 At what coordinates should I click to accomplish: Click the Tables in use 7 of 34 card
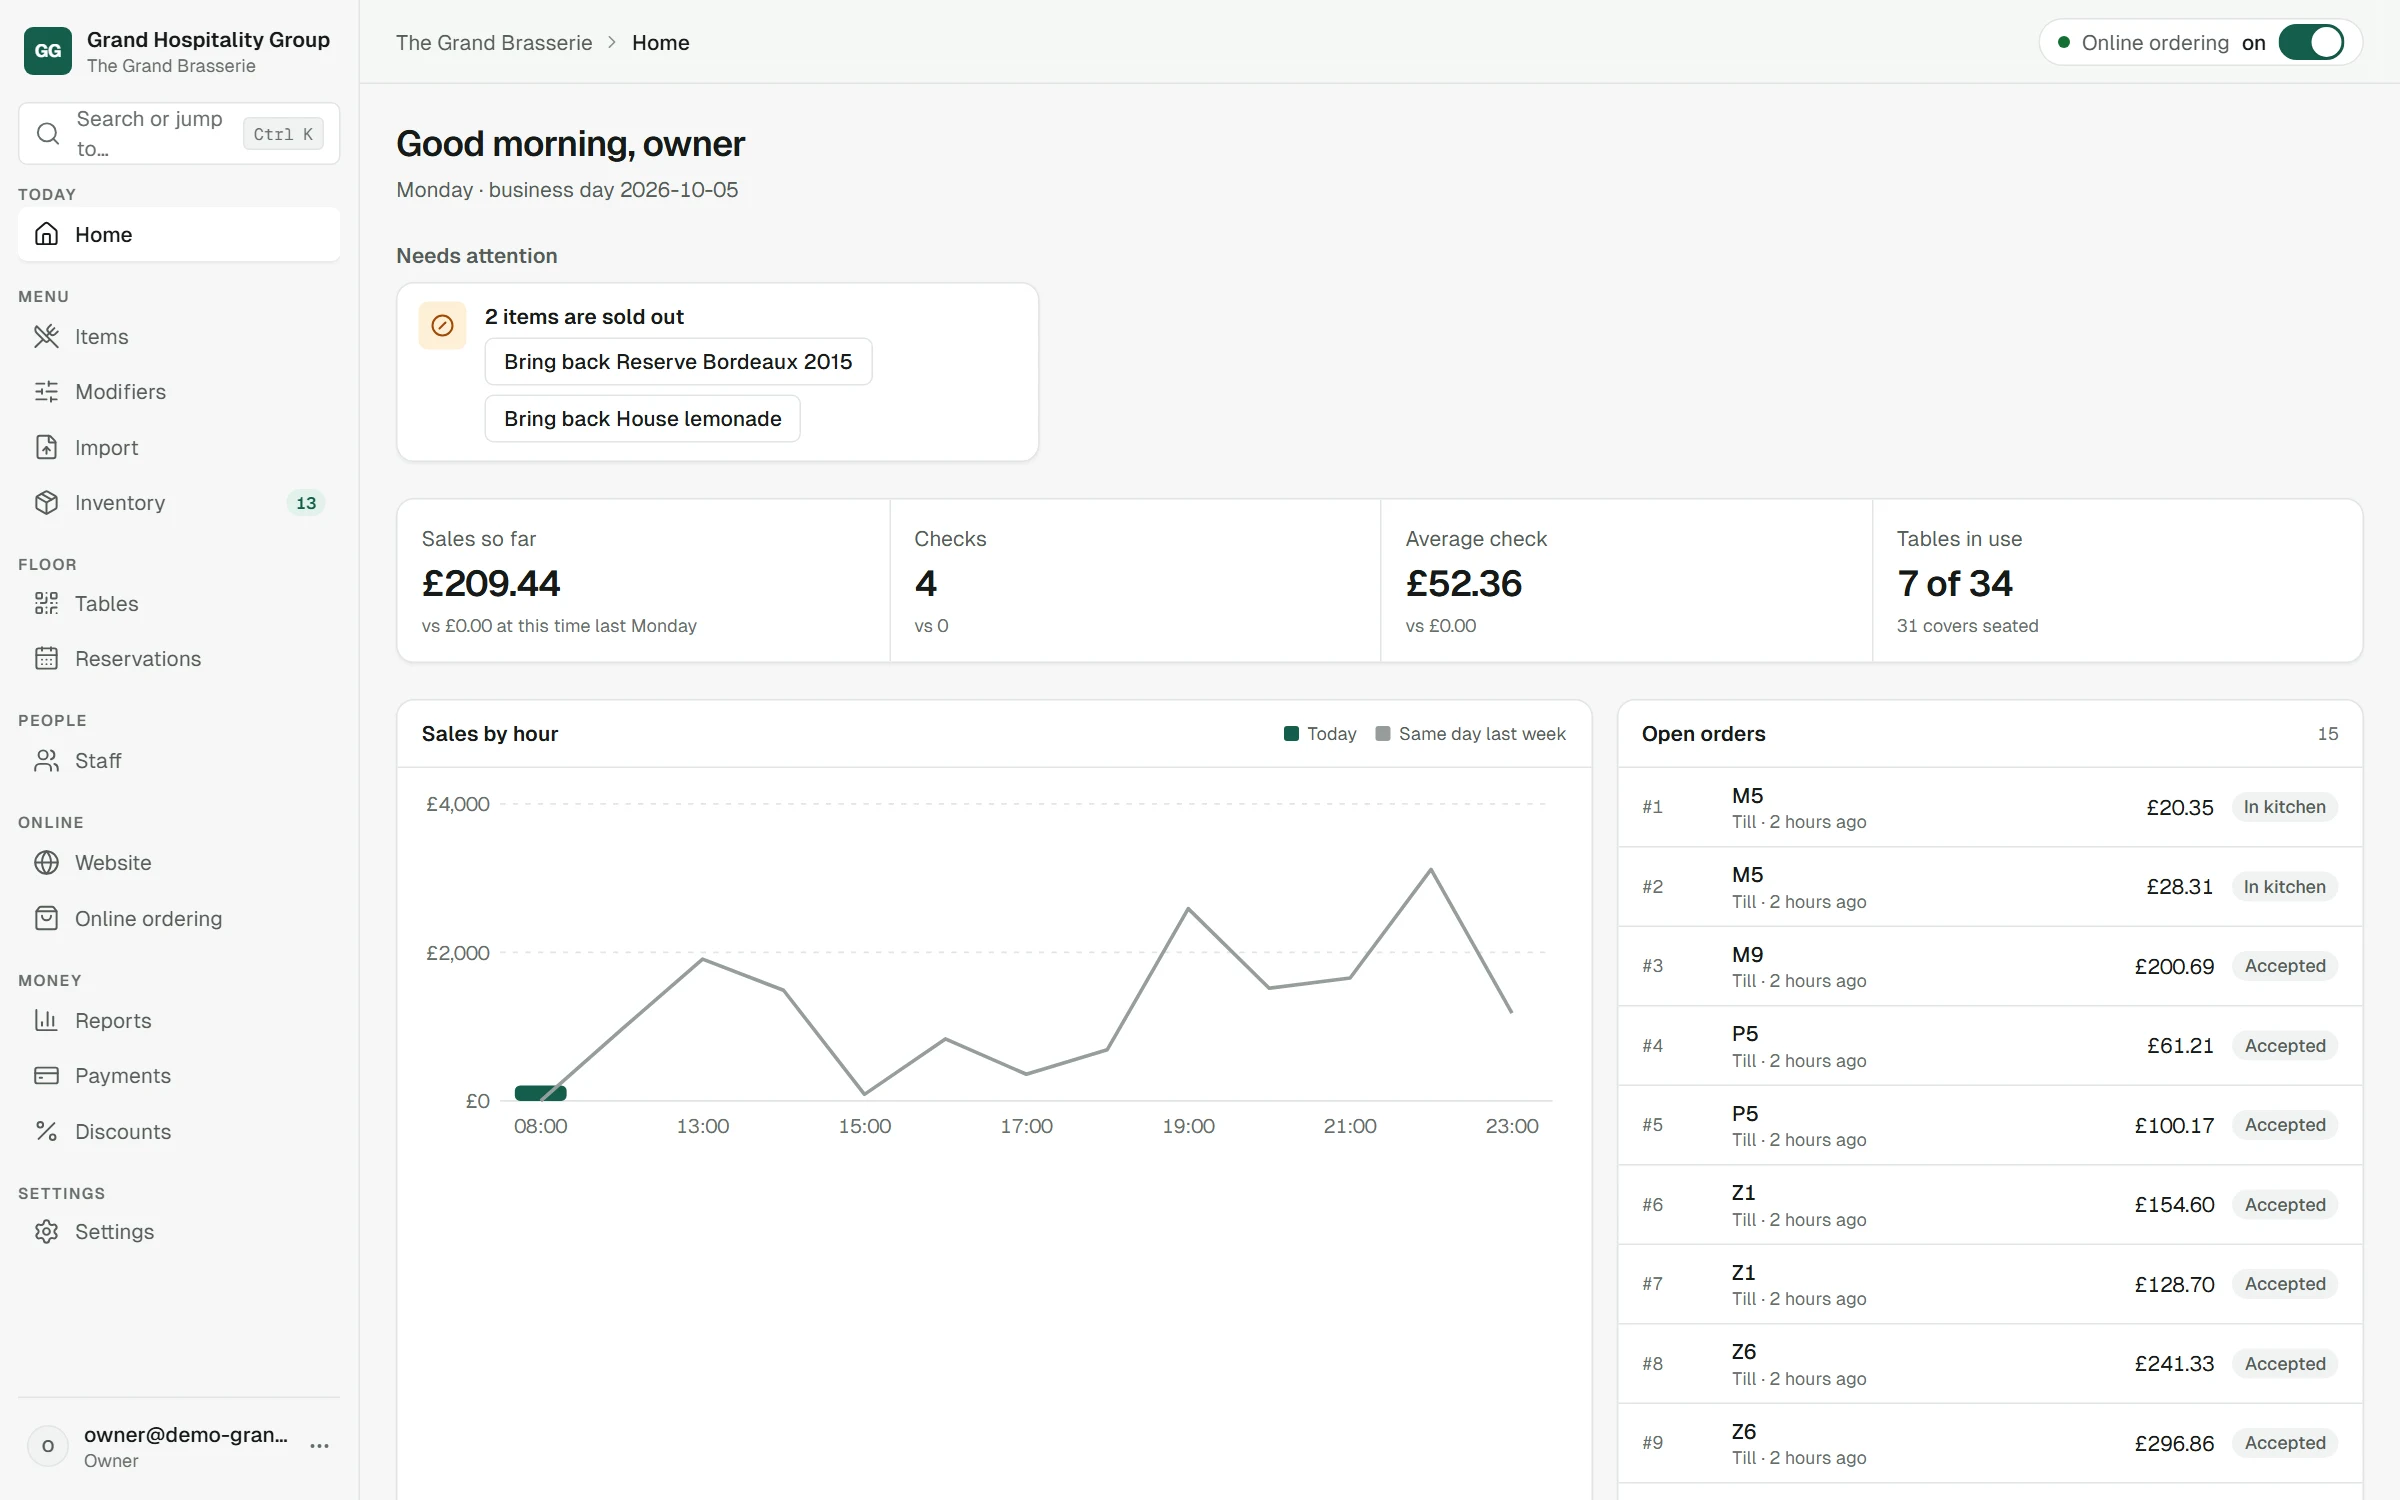pyautogui.click(x=2117, y=580)
